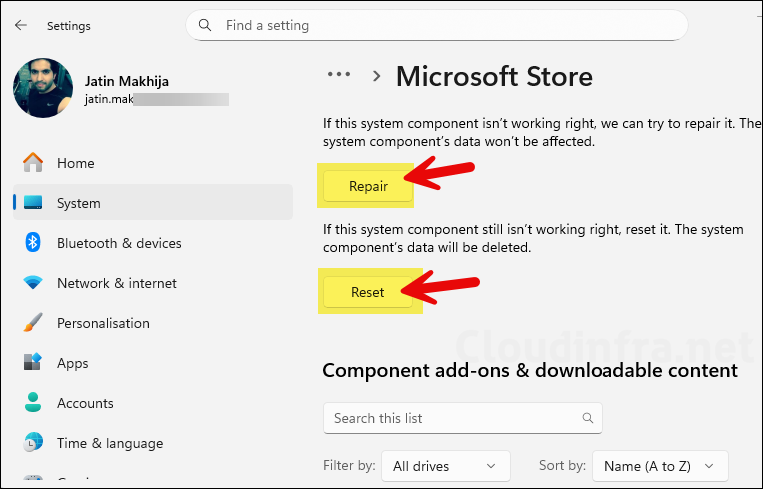The height and width of the screenshot is (489, 763).
Task: Go to Time & language
Action: coord(153,443)
